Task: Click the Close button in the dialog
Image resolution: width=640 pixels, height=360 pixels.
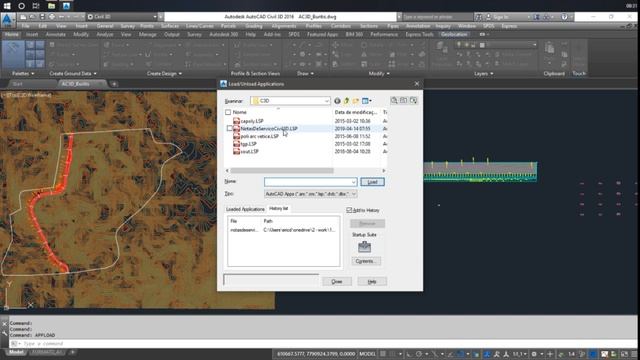Action: click(337, 282)
